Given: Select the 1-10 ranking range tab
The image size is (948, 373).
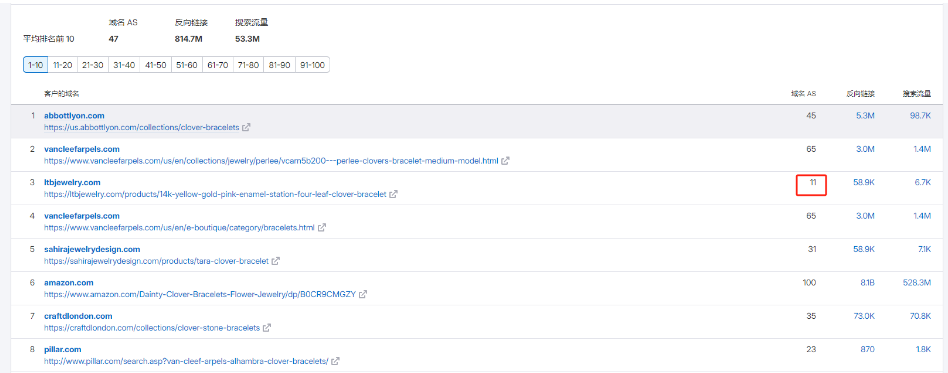Looking at the screenshot, I should (x=35, y=65).
